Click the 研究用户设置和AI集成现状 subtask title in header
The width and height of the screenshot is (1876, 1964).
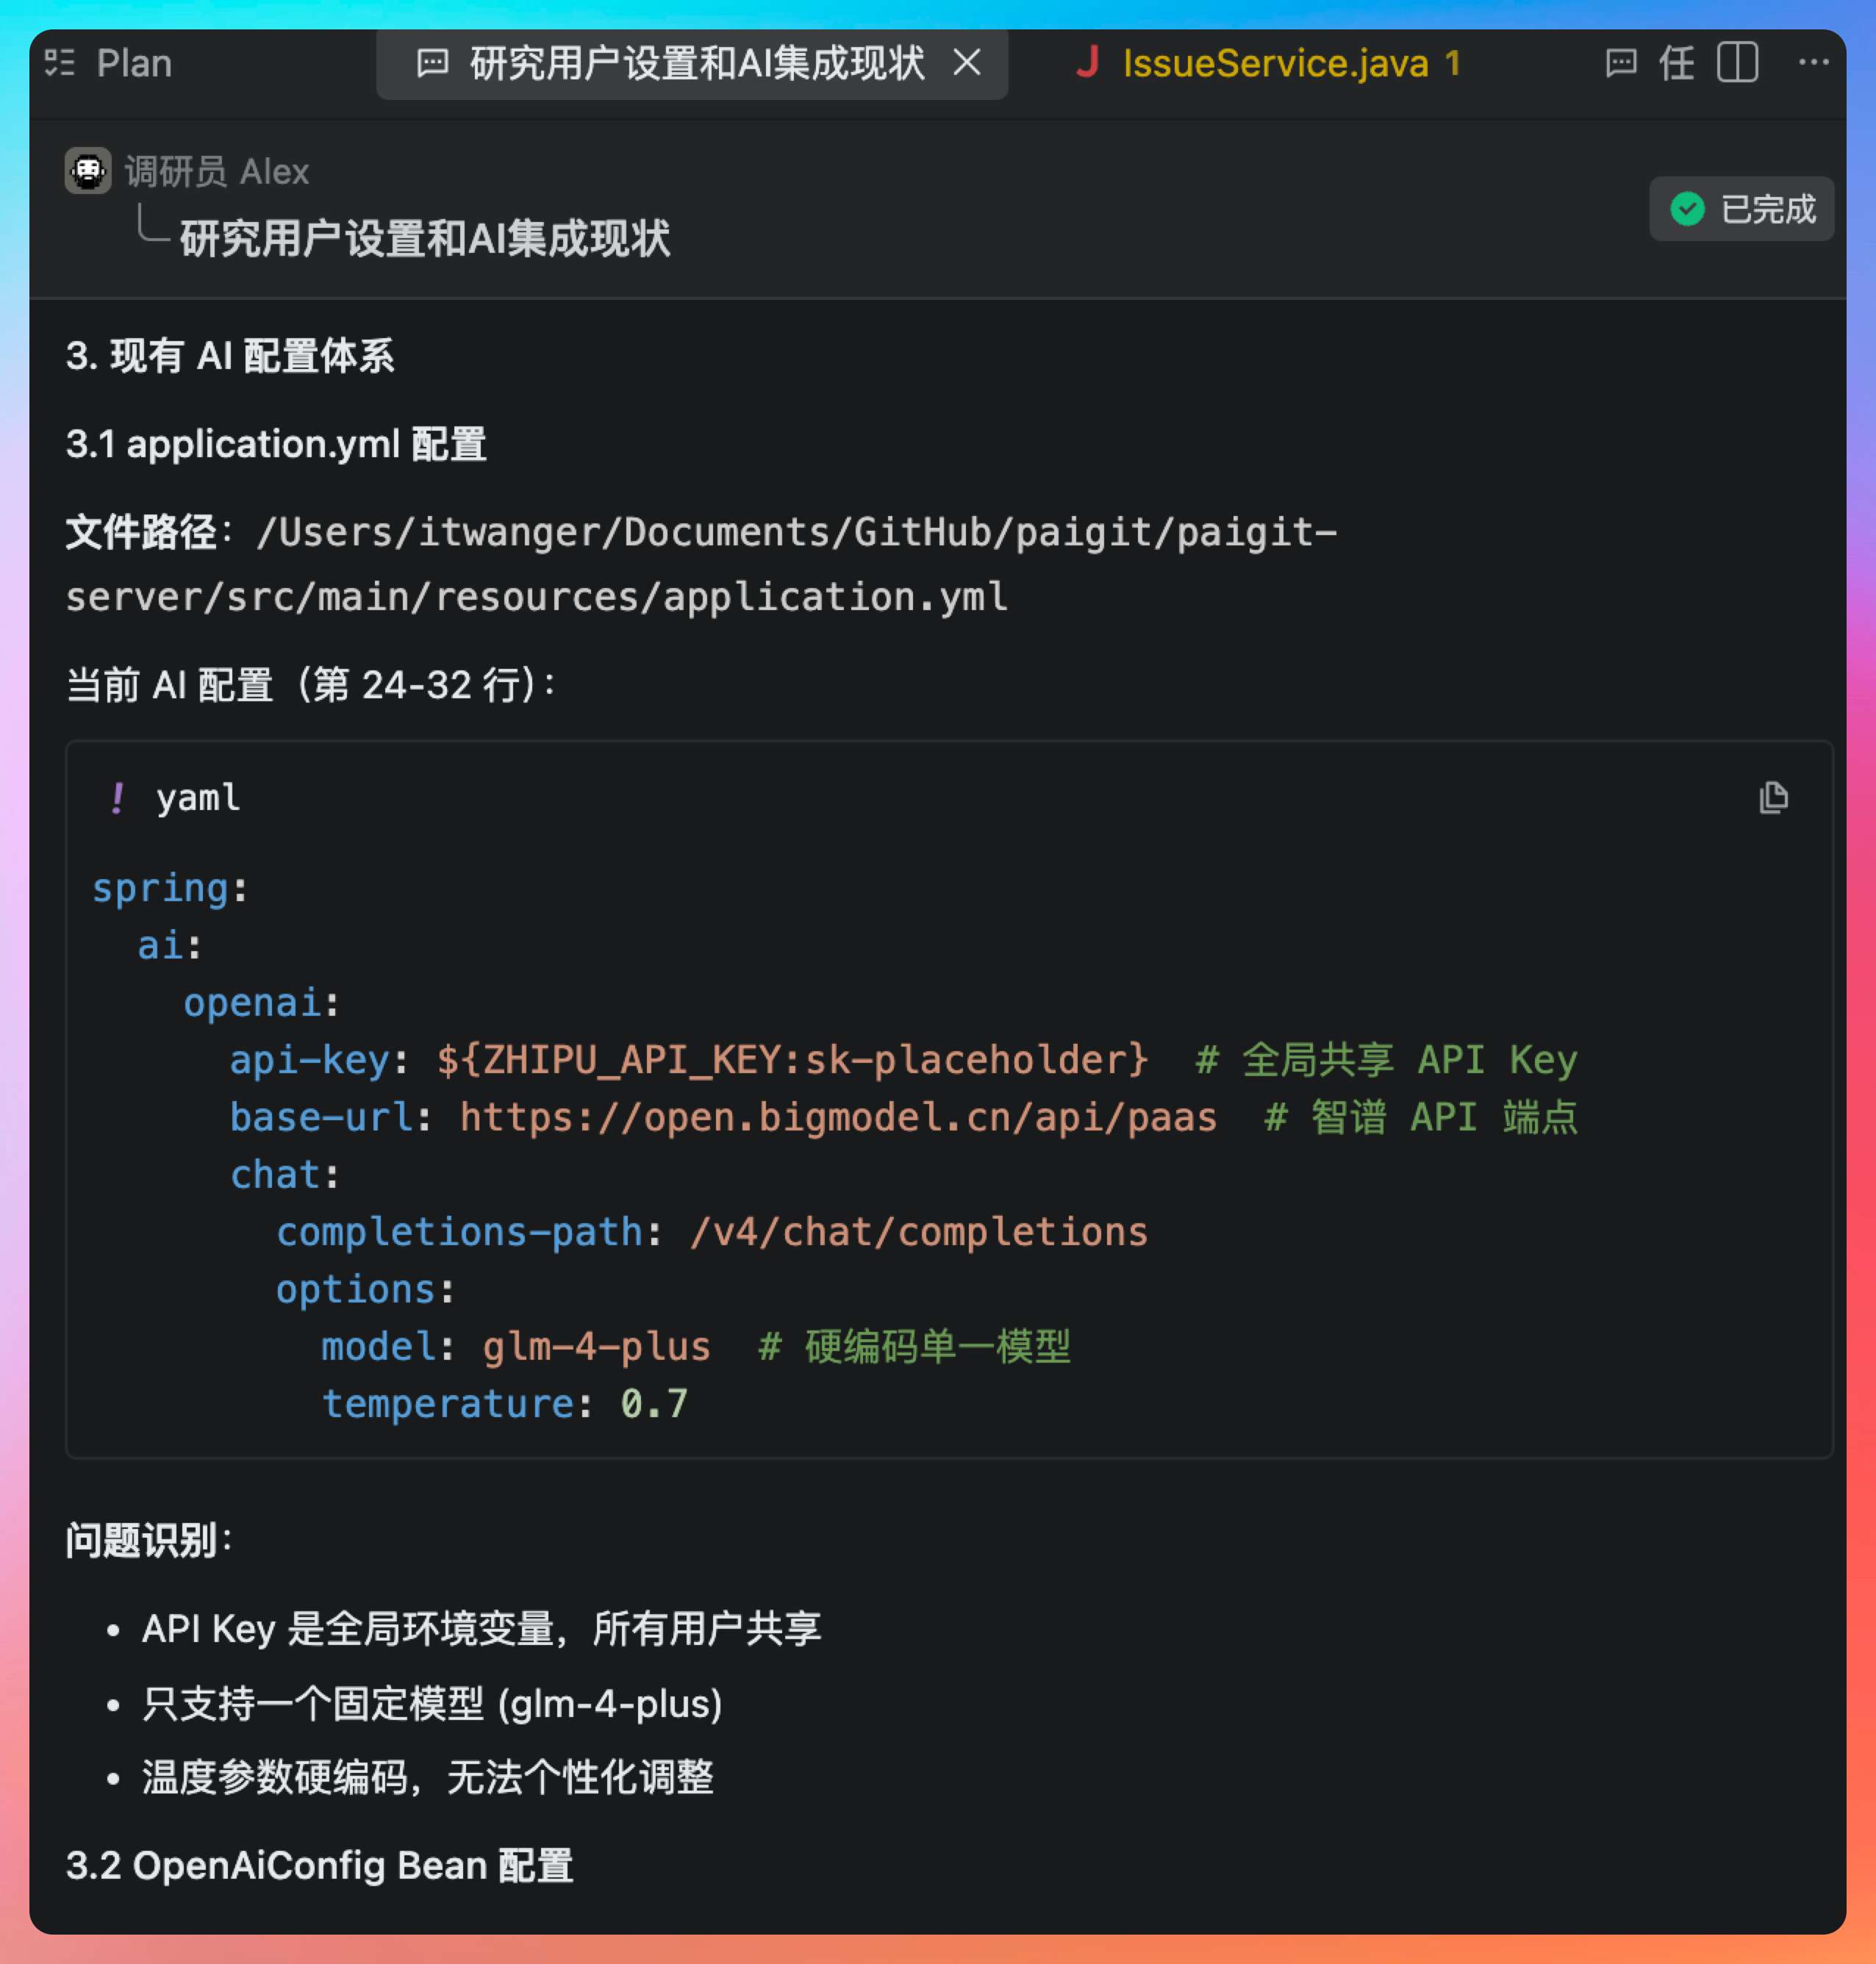(x=425, y=239)
